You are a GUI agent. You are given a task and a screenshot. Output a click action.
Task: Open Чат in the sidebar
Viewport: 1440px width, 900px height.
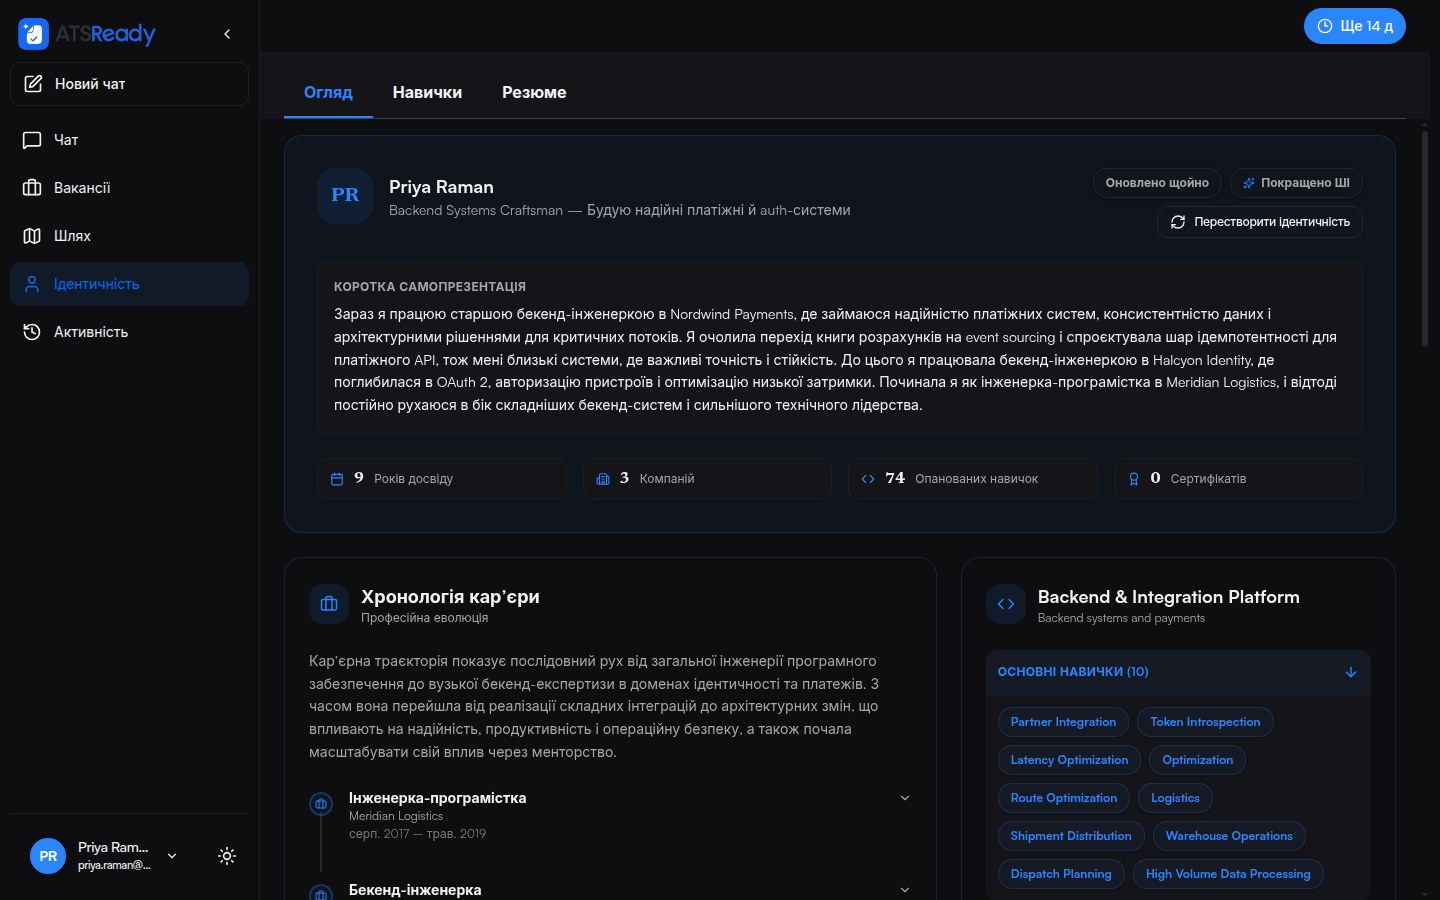click(x=129, y=140)
